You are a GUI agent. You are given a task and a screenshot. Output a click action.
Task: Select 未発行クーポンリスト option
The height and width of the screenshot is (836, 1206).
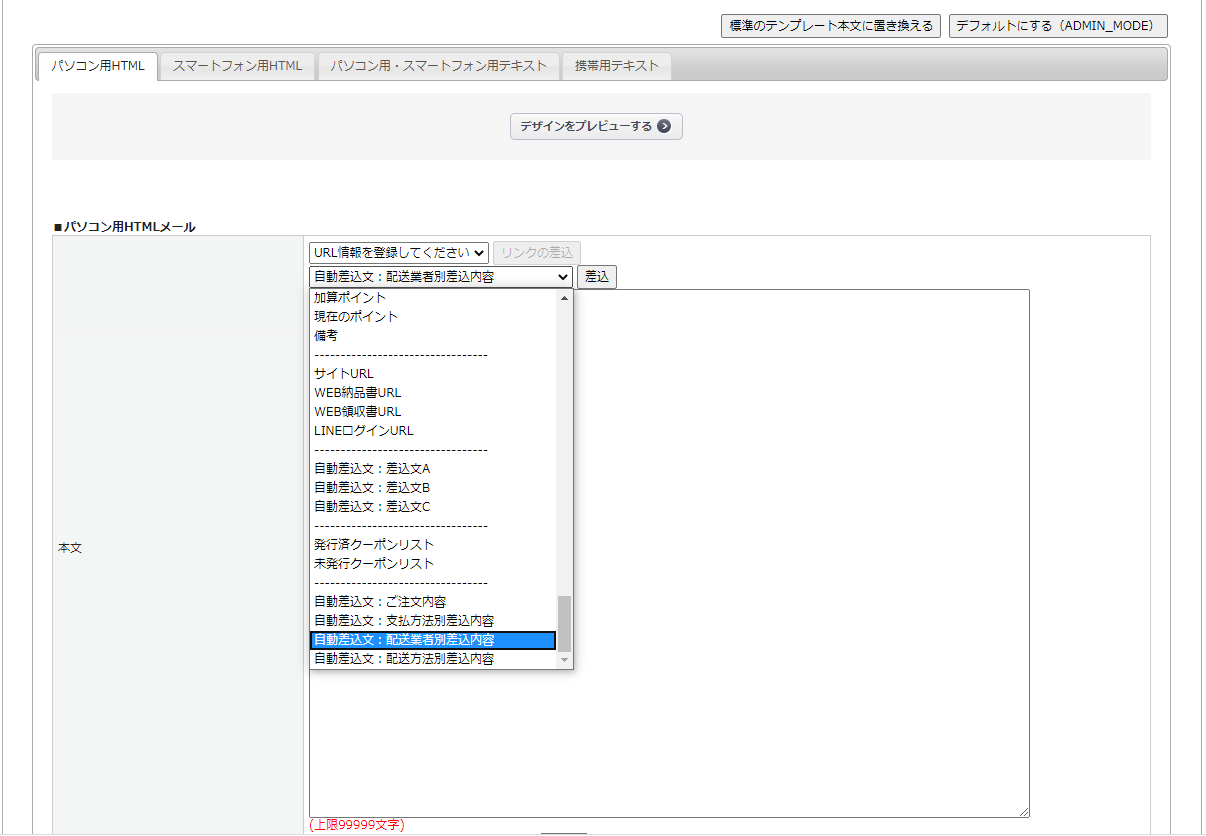click(x=374, y=564)
